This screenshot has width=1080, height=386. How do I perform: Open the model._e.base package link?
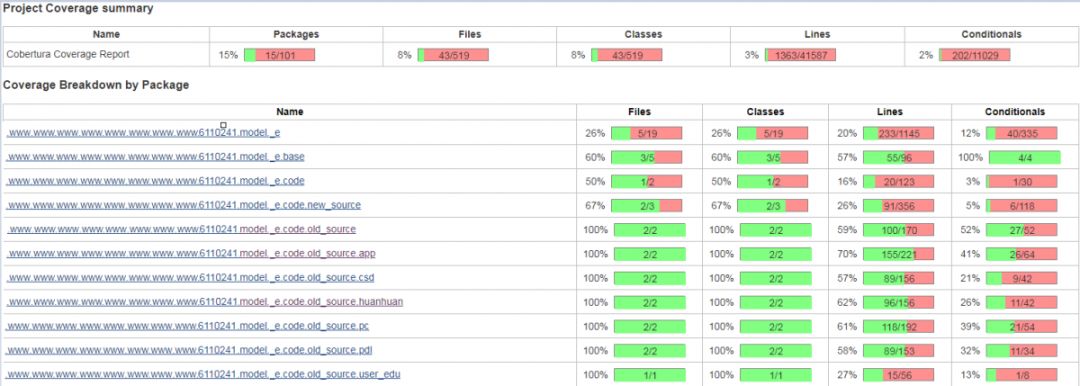pos(155,157)
